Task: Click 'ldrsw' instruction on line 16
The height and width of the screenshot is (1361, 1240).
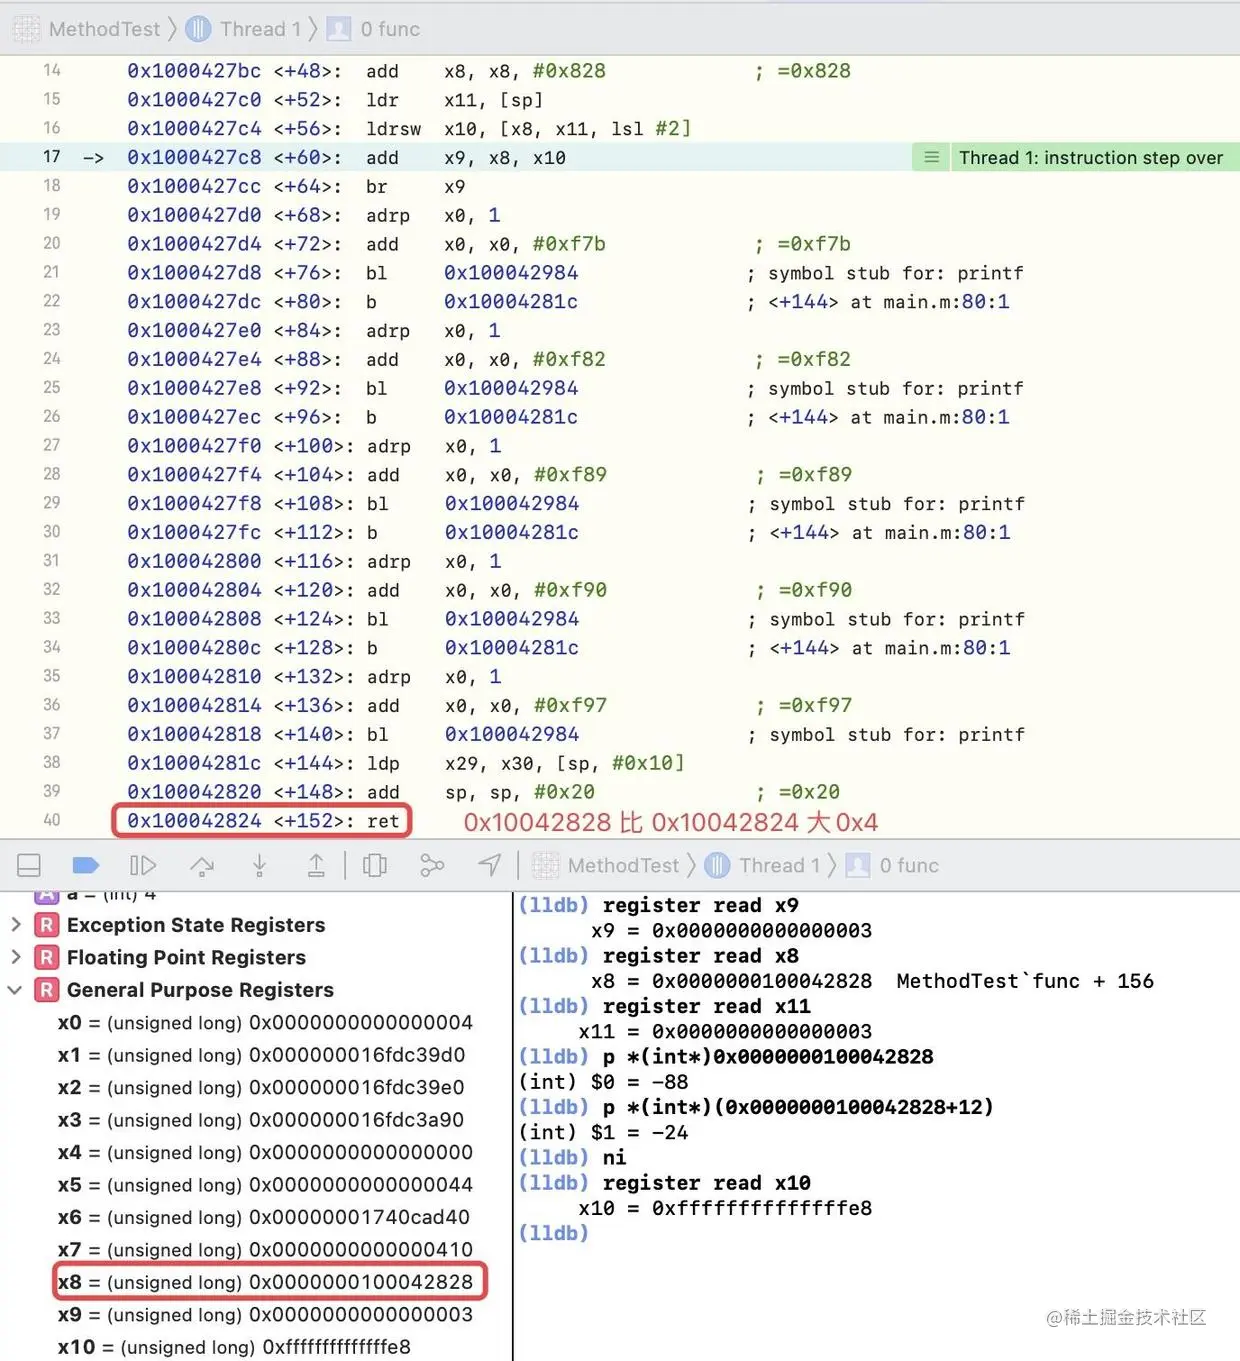Action: point(393,128)
